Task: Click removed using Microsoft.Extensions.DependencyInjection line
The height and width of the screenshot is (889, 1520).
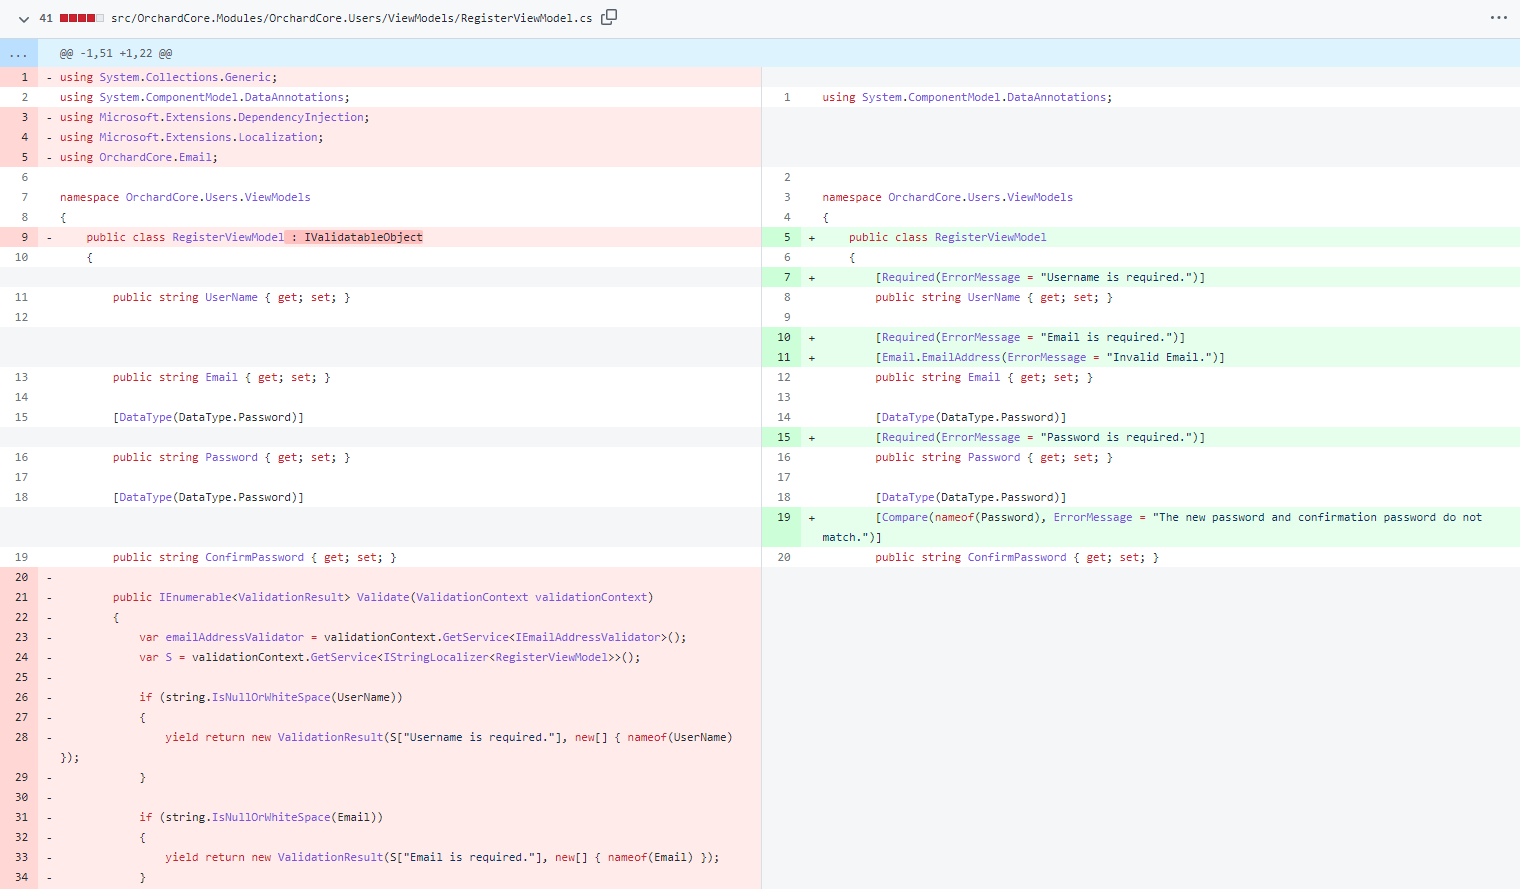Action: click(214, 117)
